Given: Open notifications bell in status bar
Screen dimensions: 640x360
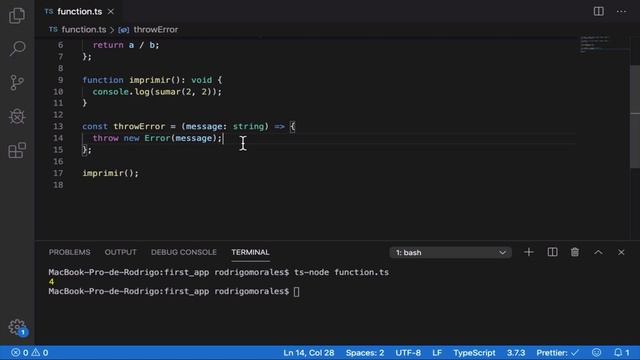Looking at the screenshot, I should coord(622,352).
